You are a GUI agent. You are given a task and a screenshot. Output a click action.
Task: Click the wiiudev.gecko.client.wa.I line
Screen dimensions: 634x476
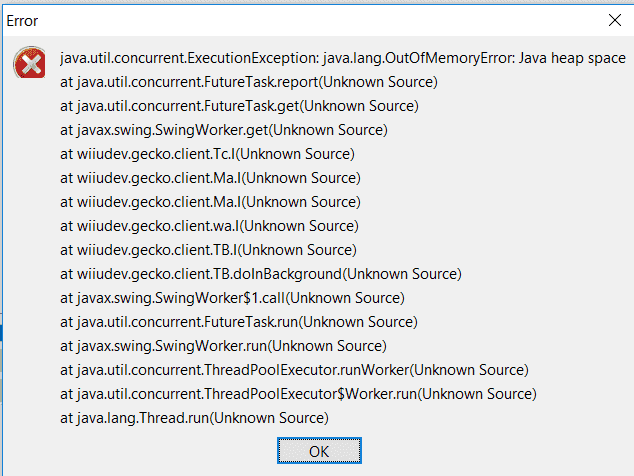tap(209, 226)
